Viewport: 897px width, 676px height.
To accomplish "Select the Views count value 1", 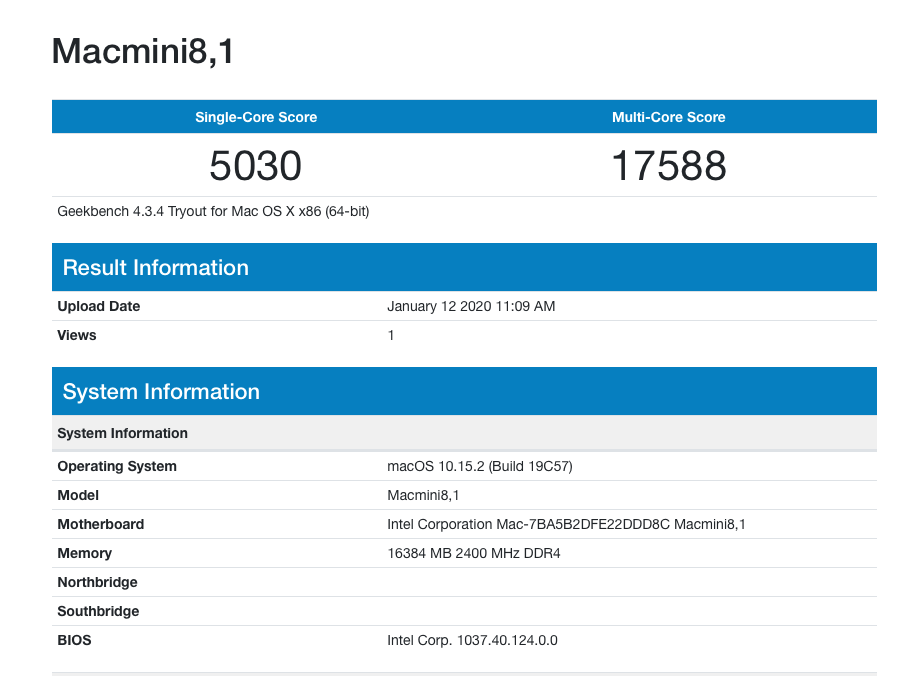I will (391, 335).
